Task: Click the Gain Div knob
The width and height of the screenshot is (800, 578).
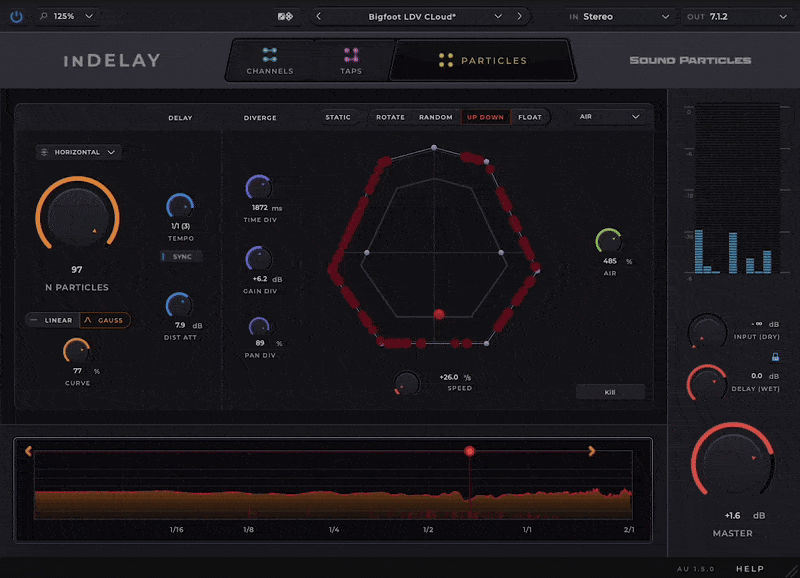Action: (259, 259)
